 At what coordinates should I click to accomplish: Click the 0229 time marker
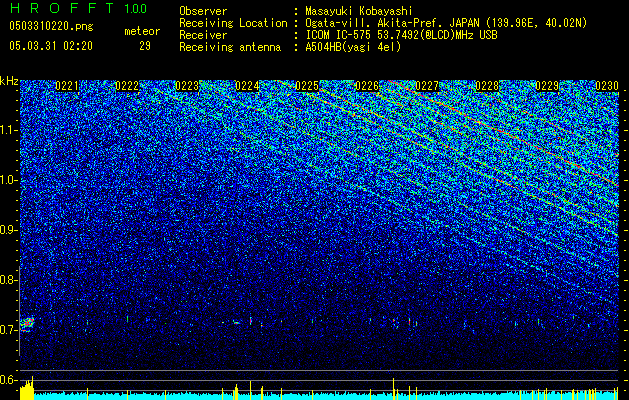pyautogui.click(x=547, y=86)
